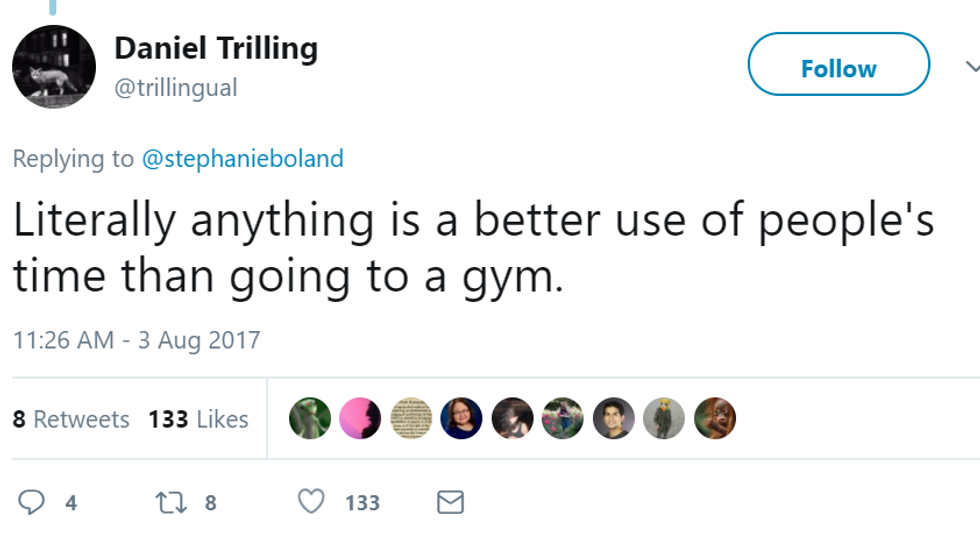Click the green lizard liker avatar
Screen dimensions: 980x551
pos(309,419)
